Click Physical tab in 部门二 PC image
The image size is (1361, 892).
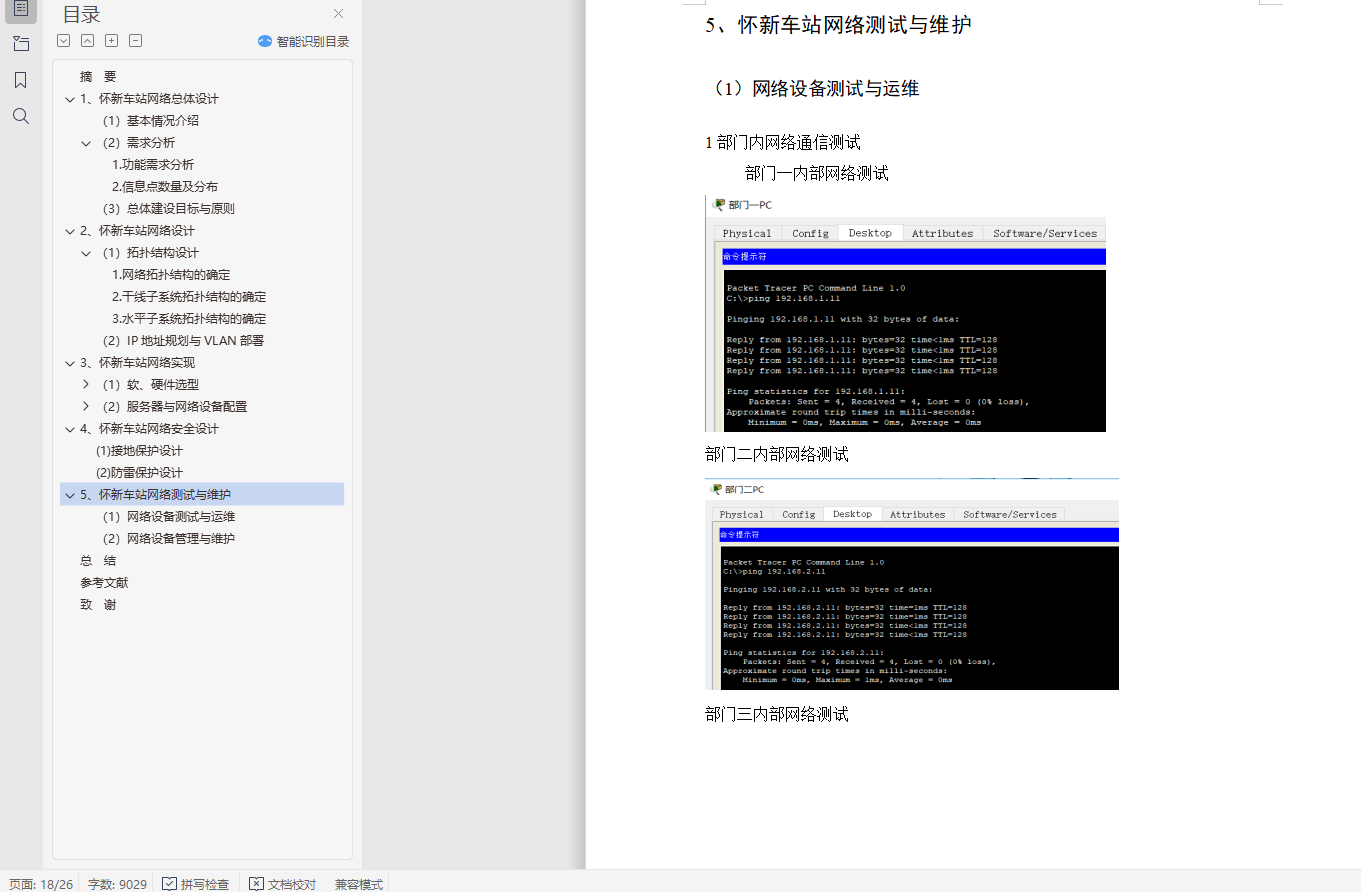[x=741, y=514]
